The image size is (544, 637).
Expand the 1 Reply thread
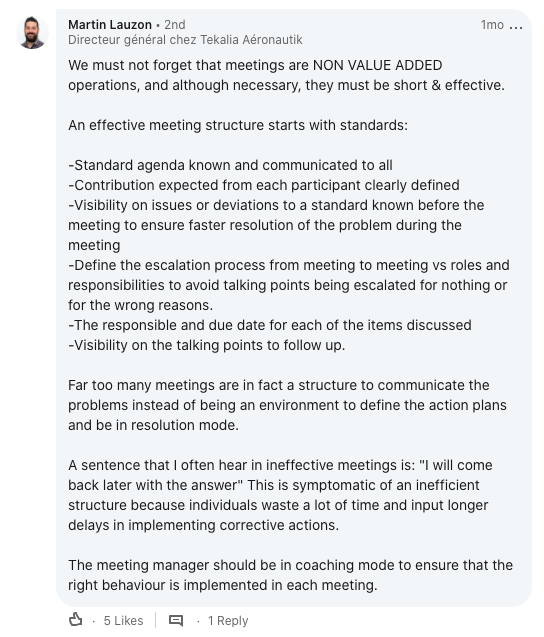point(228,621)
